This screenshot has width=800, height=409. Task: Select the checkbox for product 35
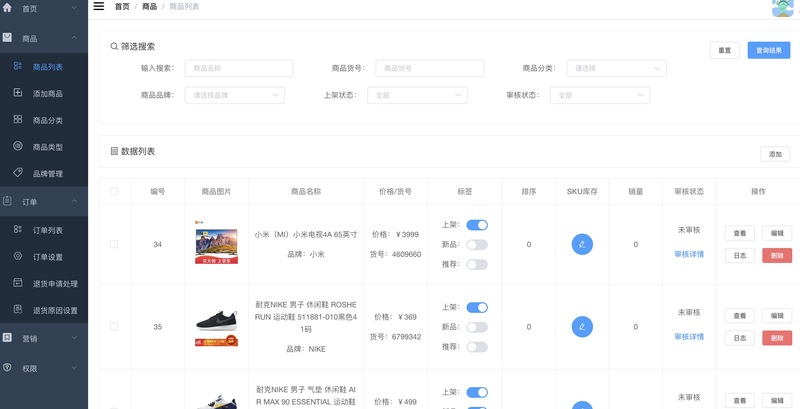(x=114, y=326)
